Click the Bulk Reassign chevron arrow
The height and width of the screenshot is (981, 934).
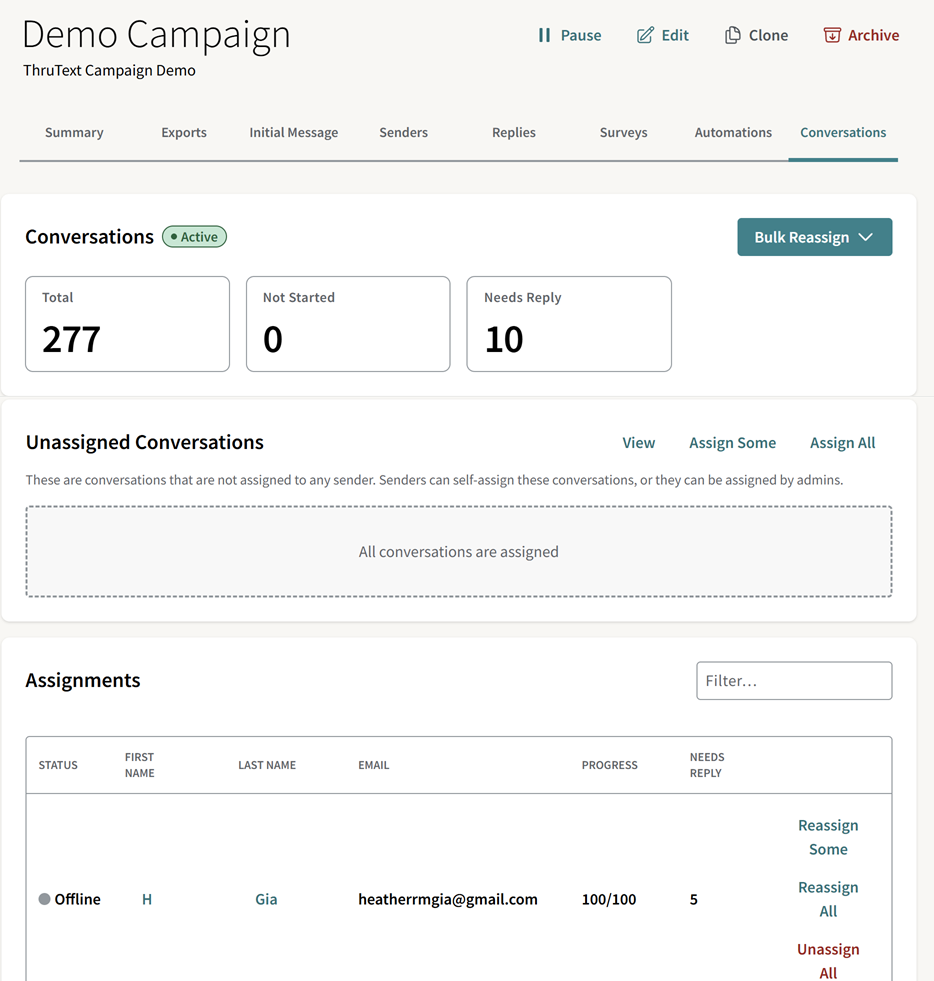pos(866,237)
